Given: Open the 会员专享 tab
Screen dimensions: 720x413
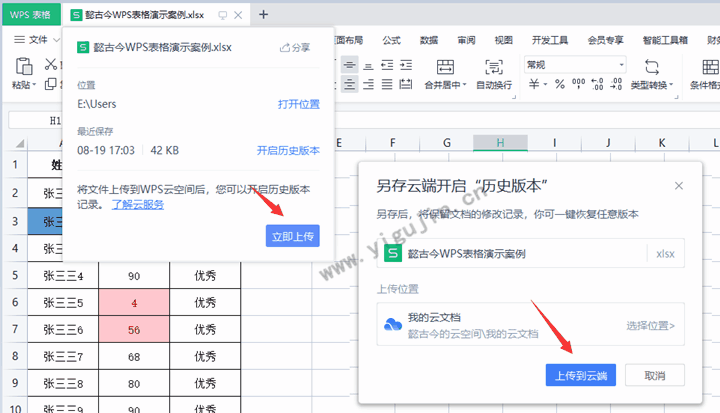Looking at the screenshot, I should [605, 40].
